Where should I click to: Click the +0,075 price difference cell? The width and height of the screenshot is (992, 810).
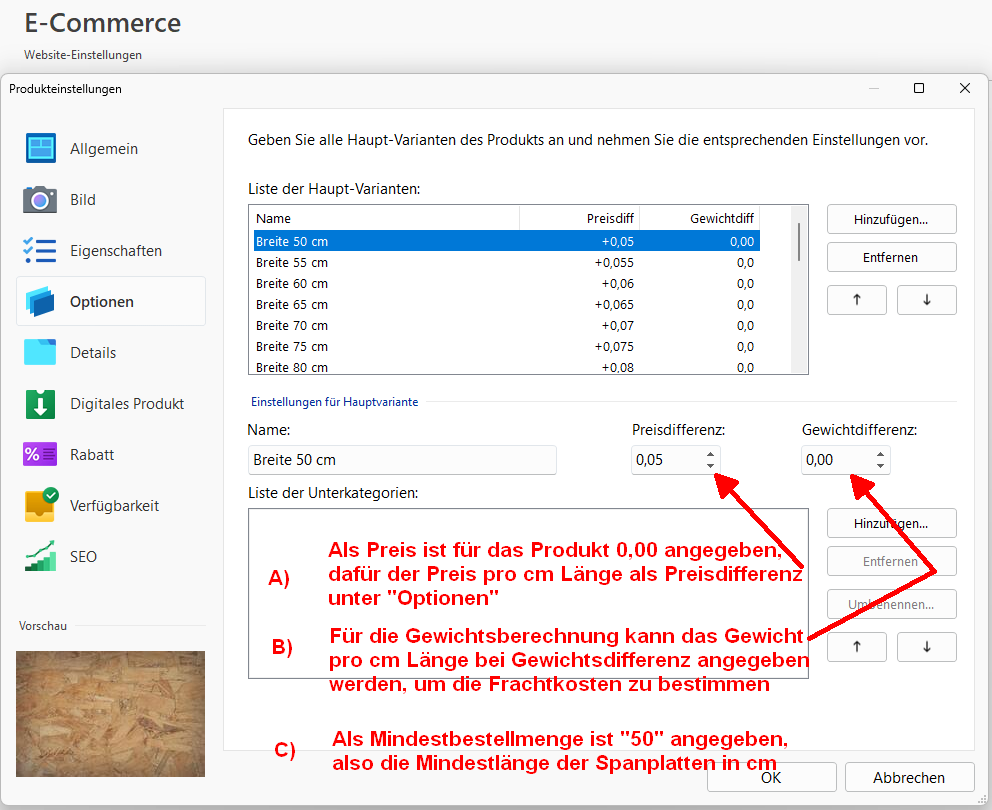(x=614, y=346)
